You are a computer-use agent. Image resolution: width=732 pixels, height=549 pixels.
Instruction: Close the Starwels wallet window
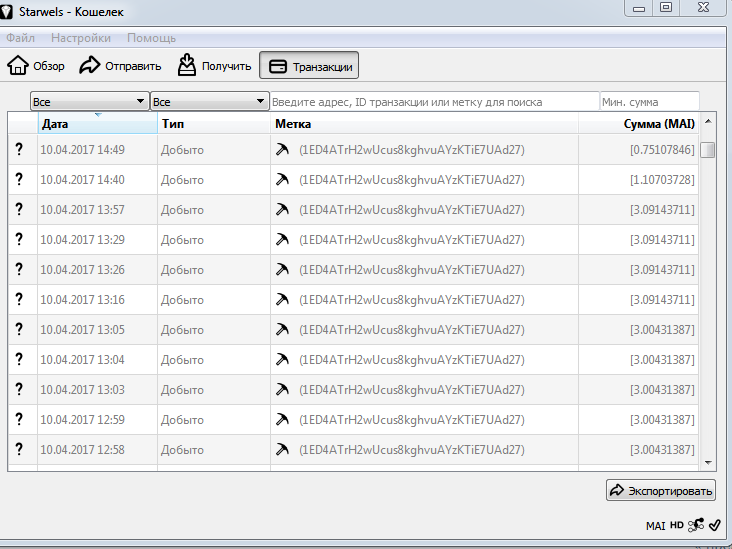(x=704, y=8)
